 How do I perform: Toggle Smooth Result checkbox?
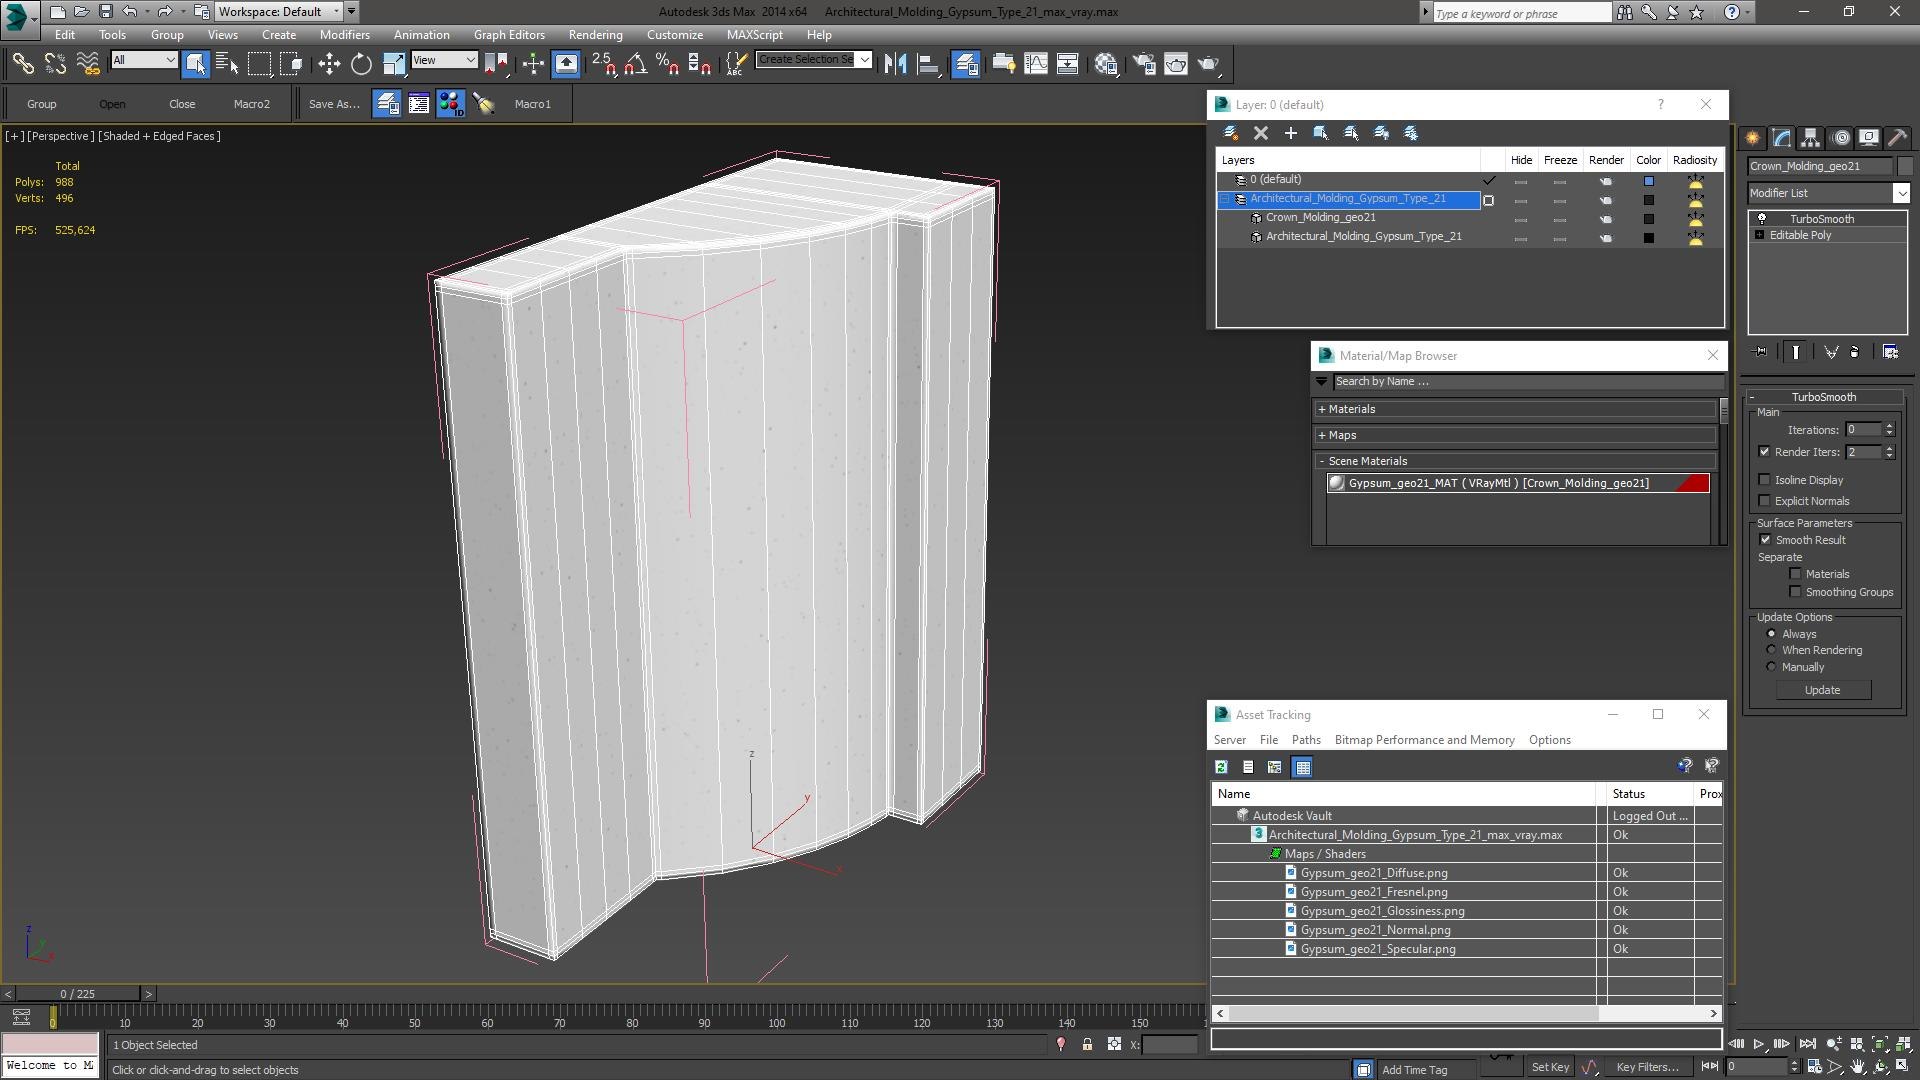[x=1765, y=540]
